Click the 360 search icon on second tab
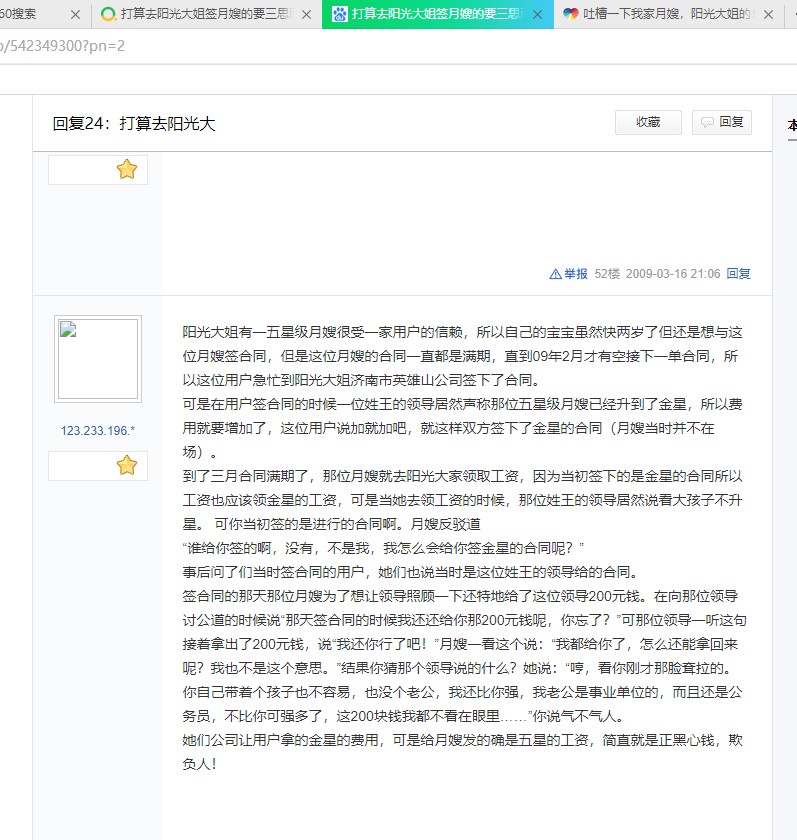 (108, 15)
